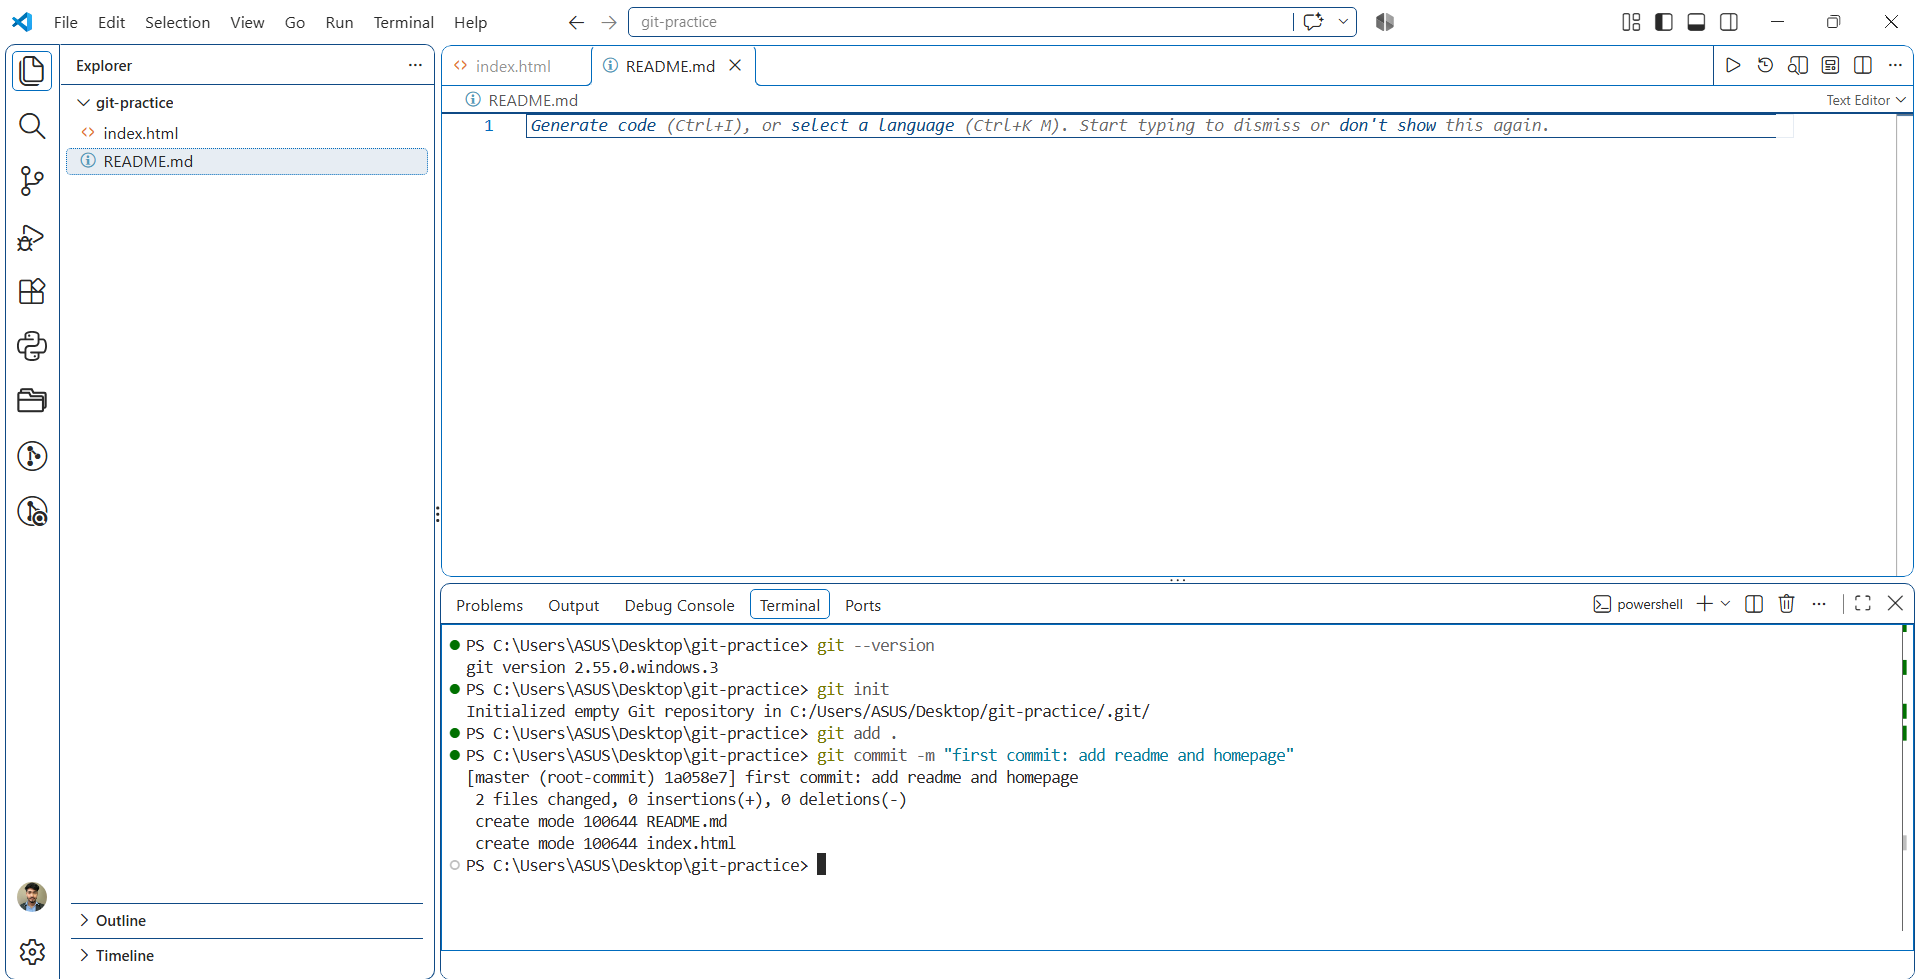Click the 'select a language' link

point(872,126)
